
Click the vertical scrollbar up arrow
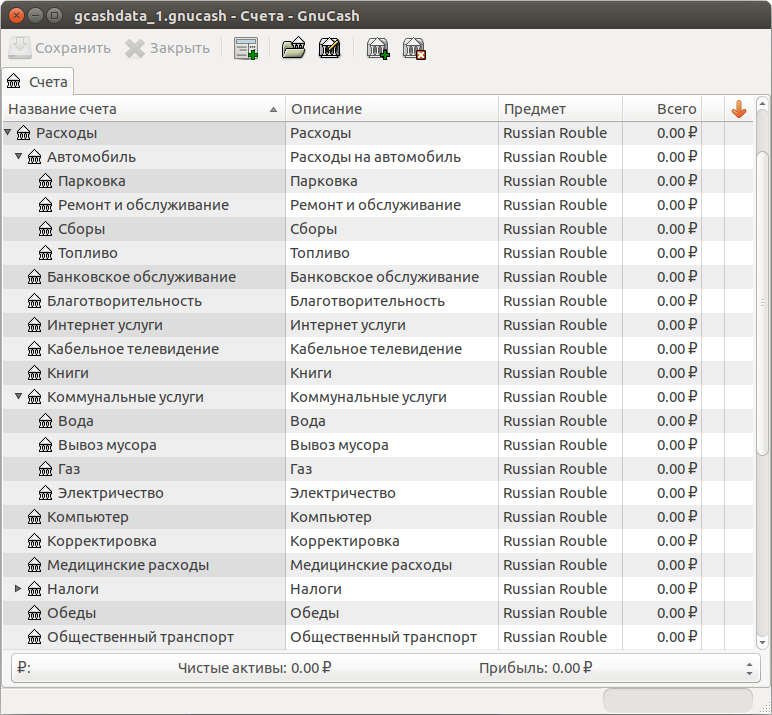pos(762,103)
